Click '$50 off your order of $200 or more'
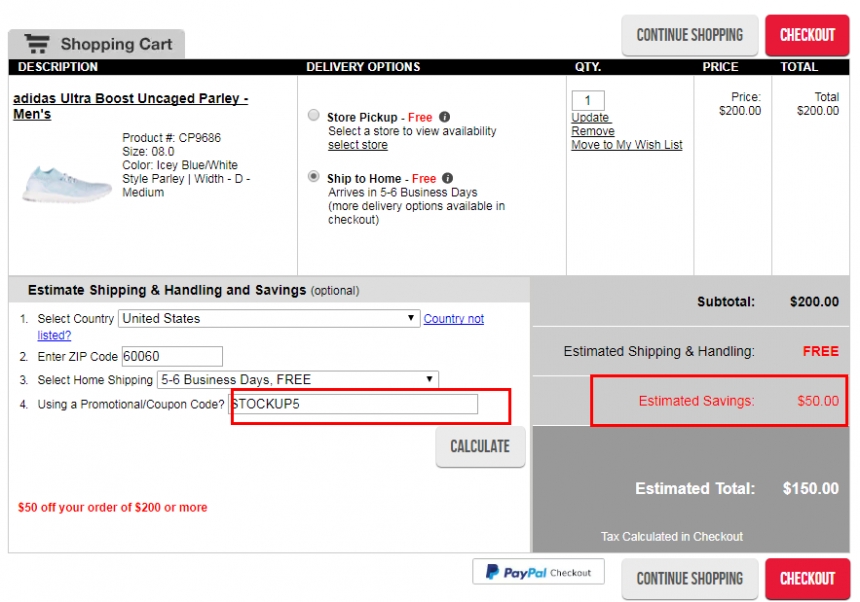This screenshot has width=860, height=602. [x=112, y=507]
